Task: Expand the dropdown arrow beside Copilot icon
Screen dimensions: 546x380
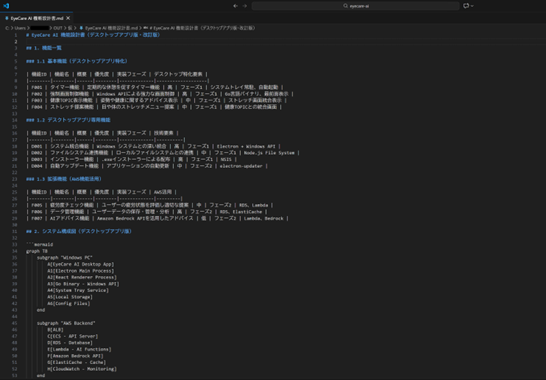Action: tap(472, 6)
